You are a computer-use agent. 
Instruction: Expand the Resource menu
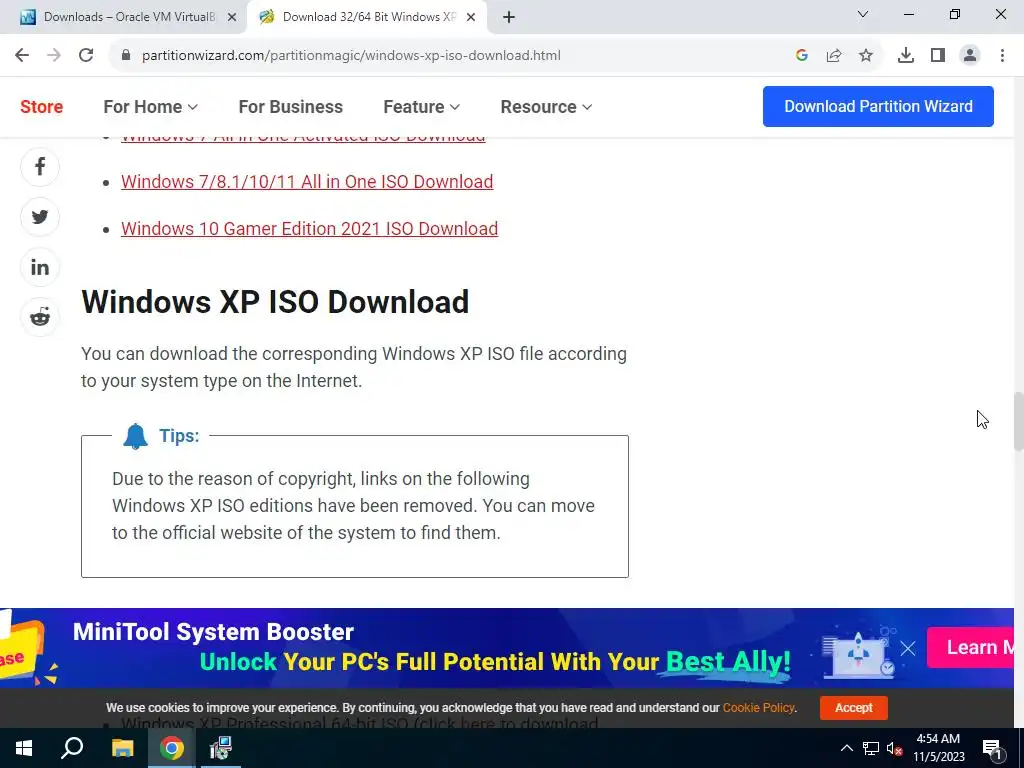[546, 106]
